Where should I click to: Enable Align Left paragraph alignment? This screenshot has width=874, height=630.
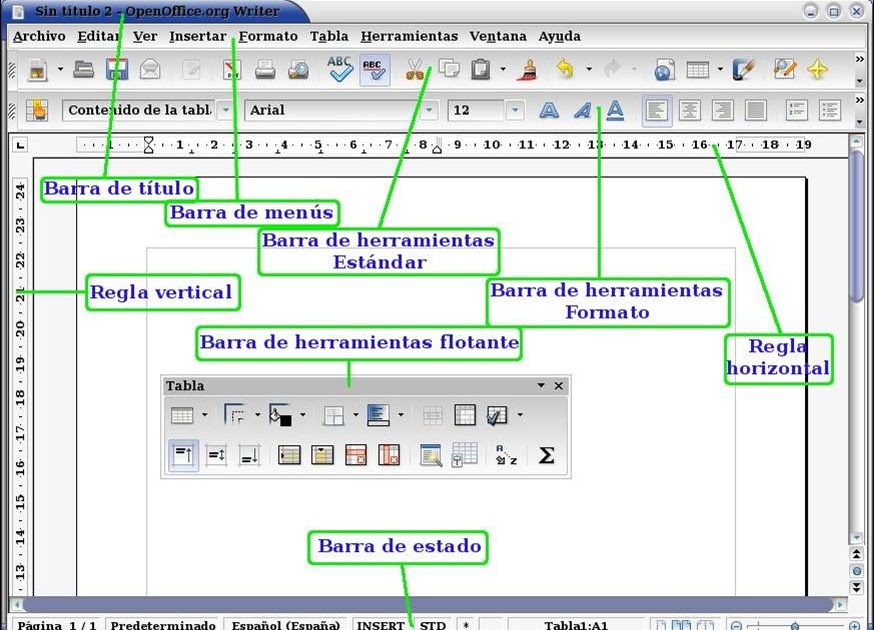657,110
